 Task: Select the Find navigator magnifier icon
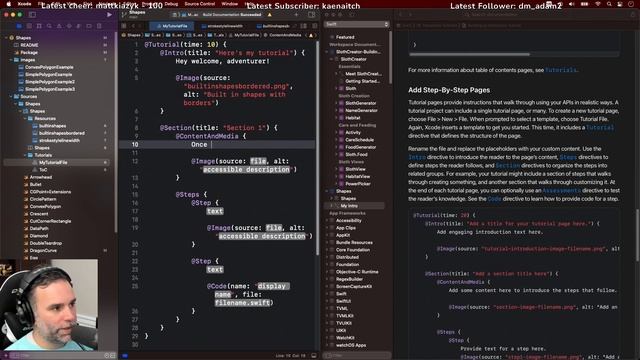tap(49, 26)
